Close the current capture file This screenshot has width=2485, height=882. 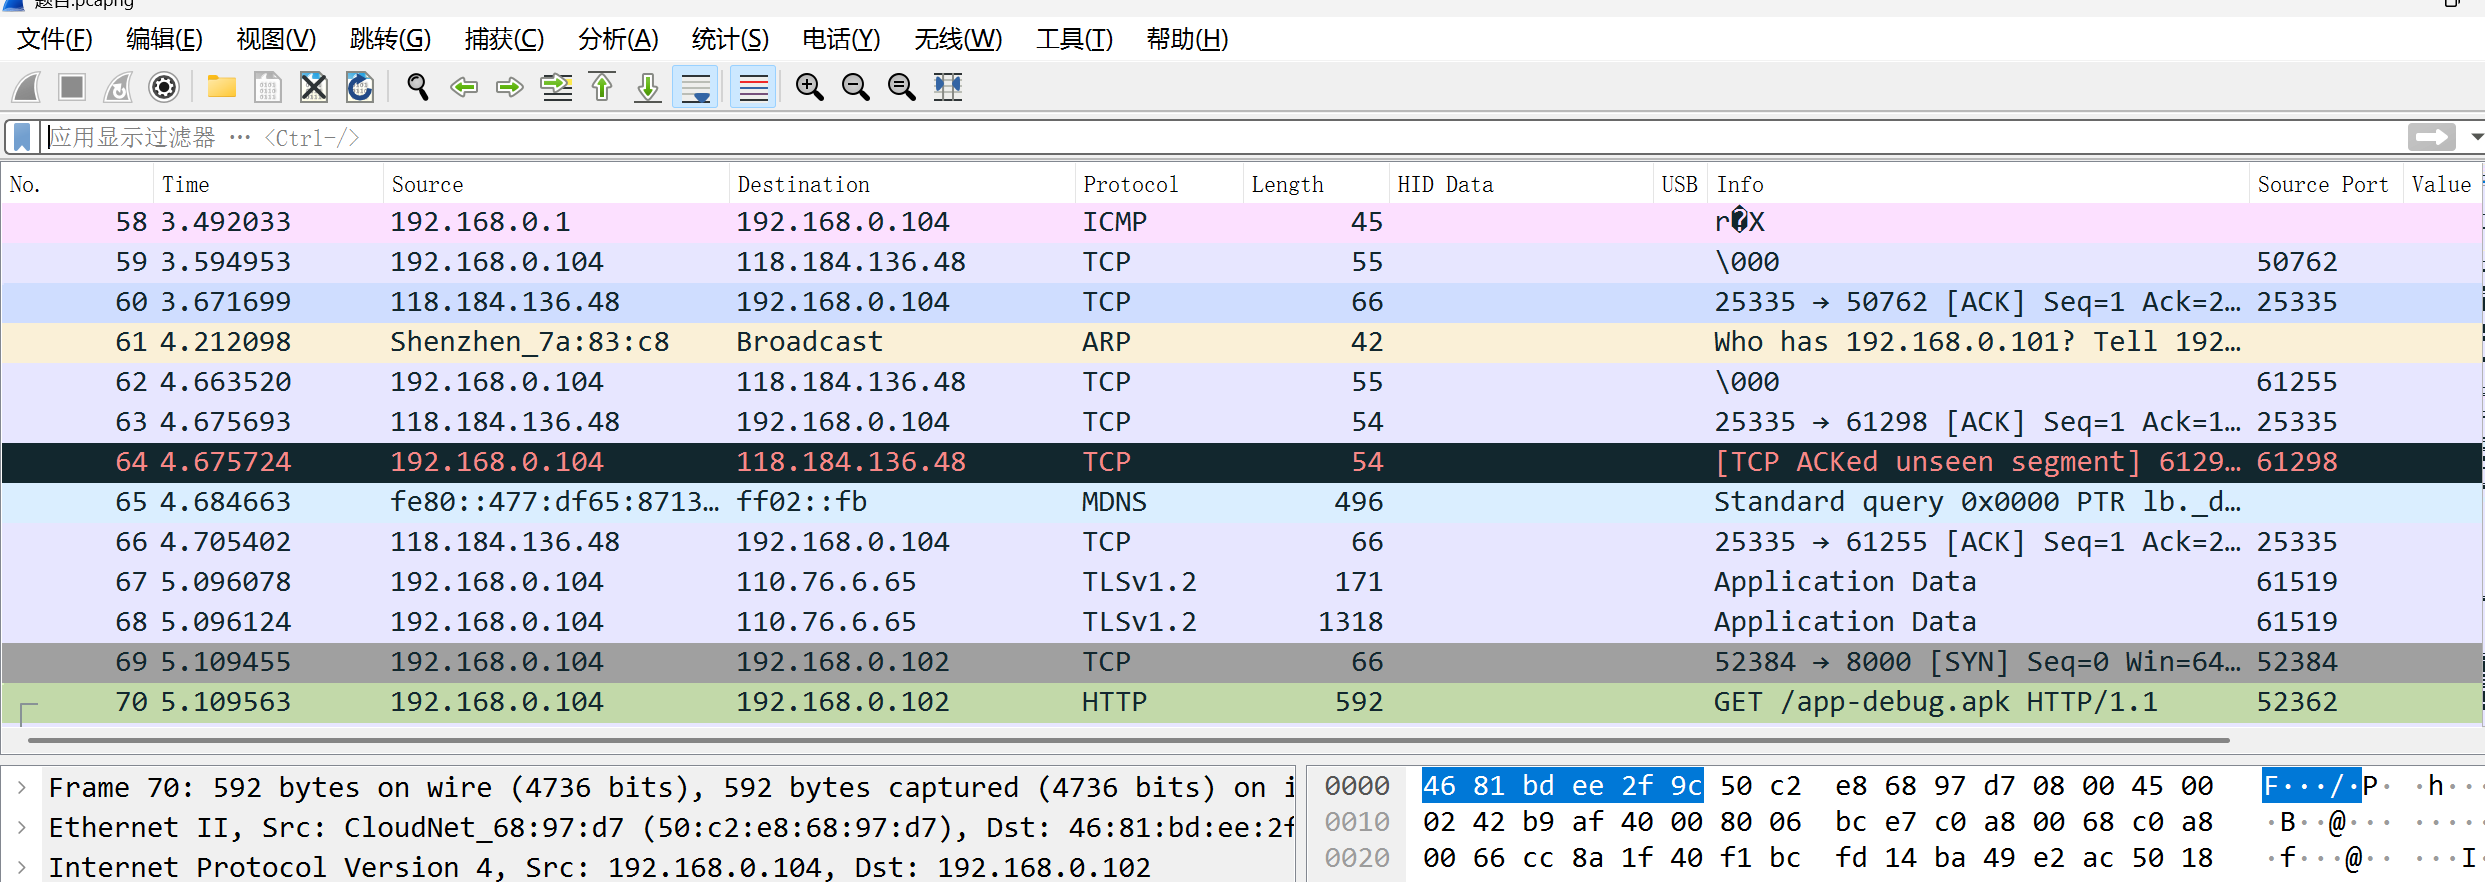(x=314, y=88)
